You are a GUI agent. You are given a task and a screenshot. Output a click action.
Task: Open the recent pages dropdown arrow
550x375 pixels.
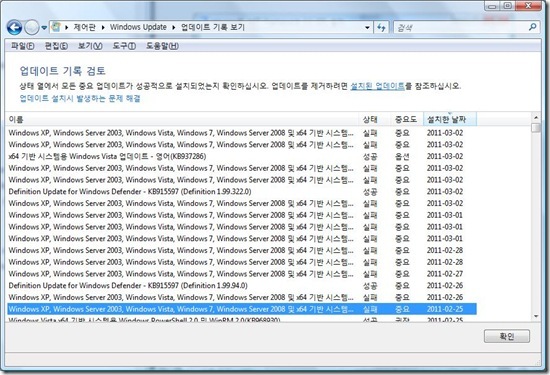[44, 28]
